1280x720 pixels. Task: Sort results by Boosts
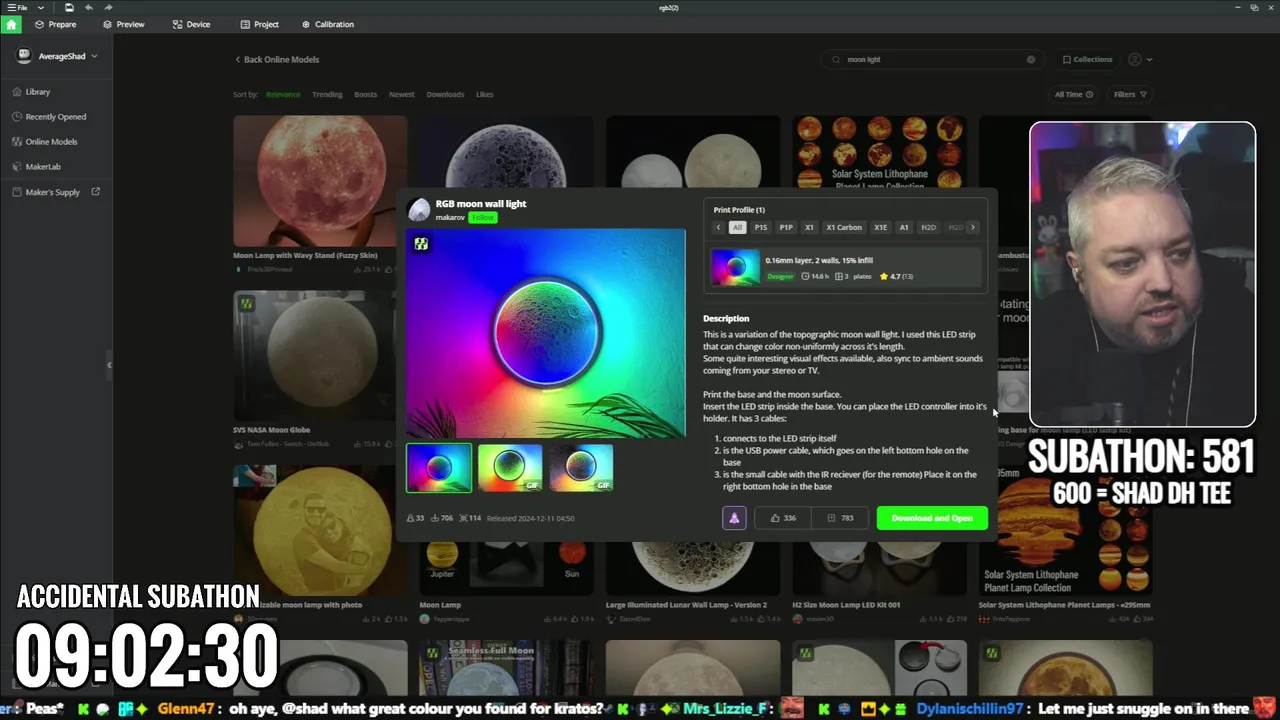tap(366, 94)
